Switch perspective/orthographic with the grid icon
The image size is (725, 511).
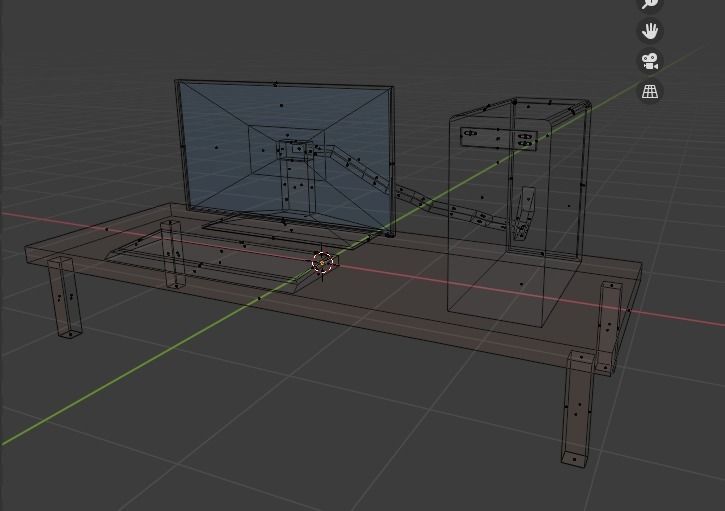pyautogui.click(x=650, y=91)
